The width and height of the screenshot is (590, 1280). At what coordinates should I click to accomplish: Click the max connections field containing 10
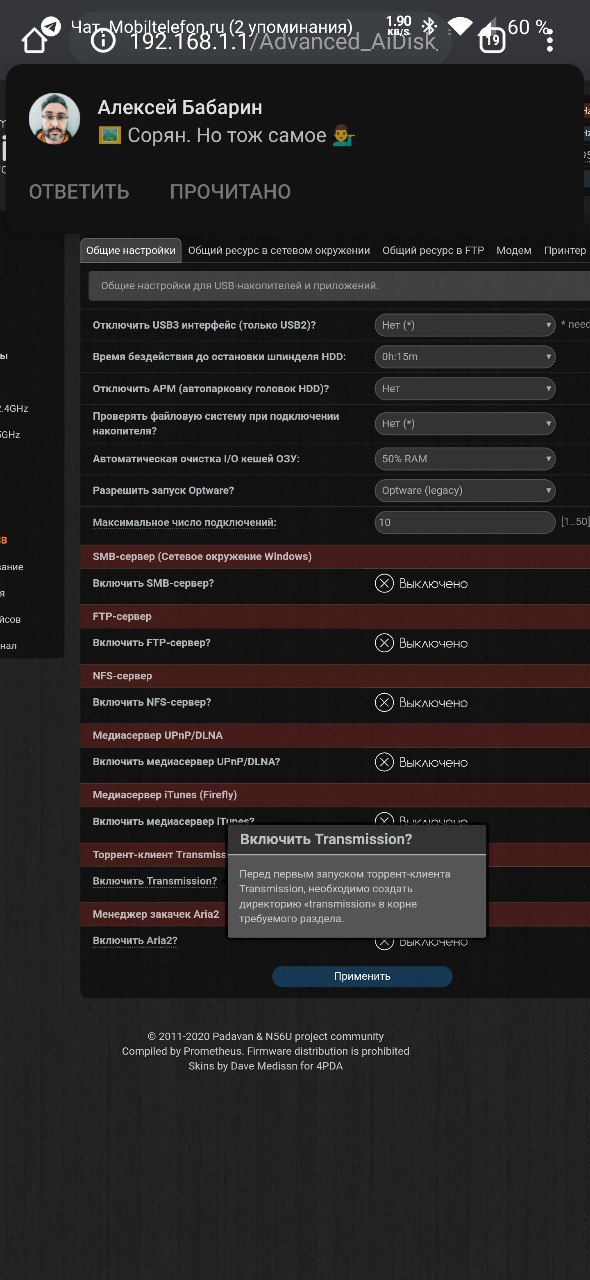tap(465, 522)
